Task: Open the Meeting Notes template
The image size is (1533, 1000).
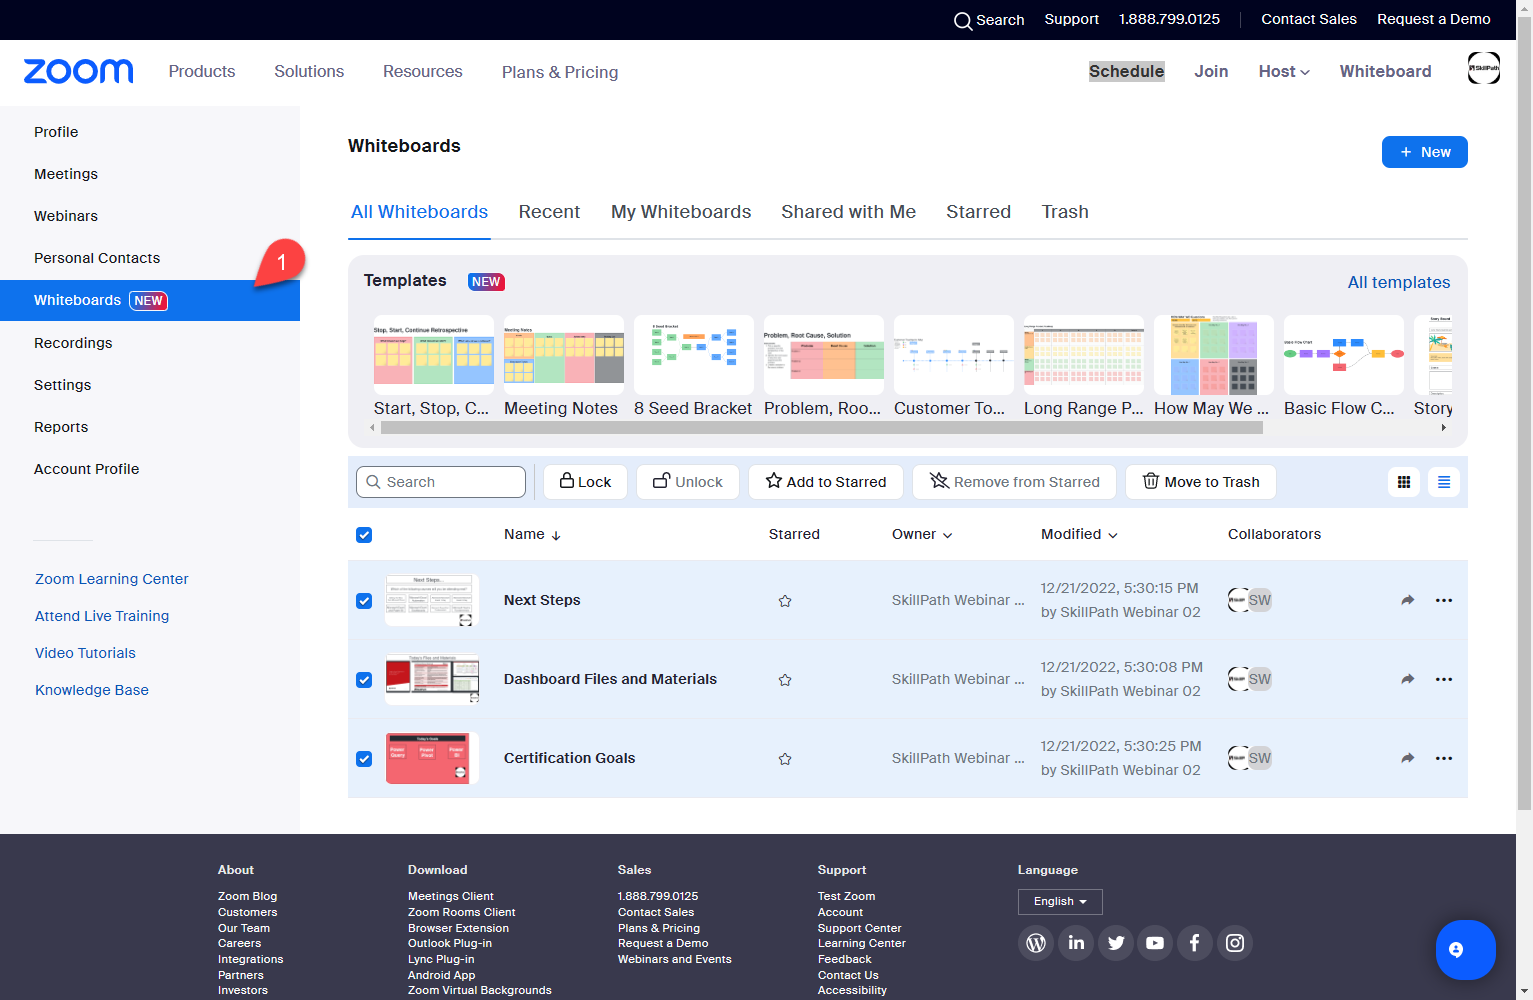Action: pyautogui.click(x=563, y=366)
